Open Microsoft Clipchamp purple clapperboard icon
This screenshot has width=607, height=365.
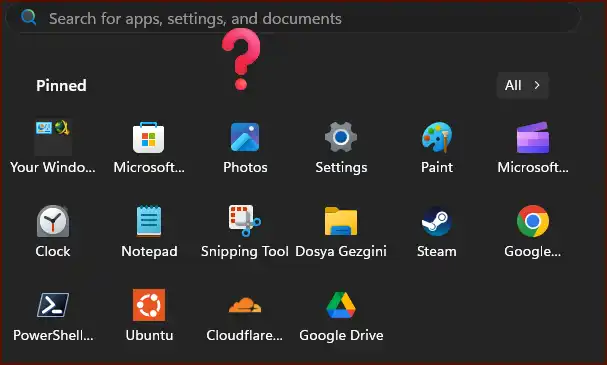pyautogui.click(x=533, y=138)
